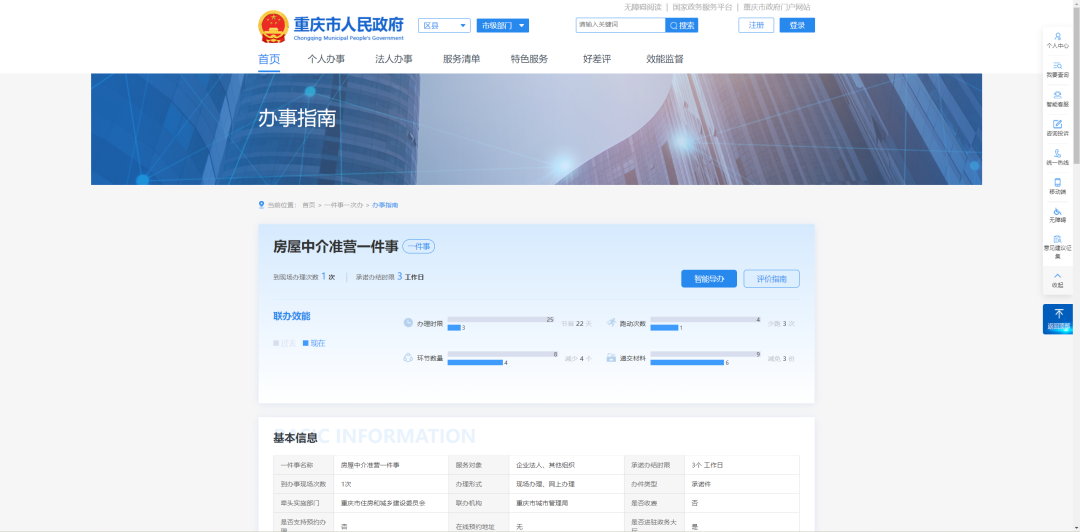Click breadcrumb link 一件事一次办
This screenshot has height=532, width=1080.
pos(344,205)
